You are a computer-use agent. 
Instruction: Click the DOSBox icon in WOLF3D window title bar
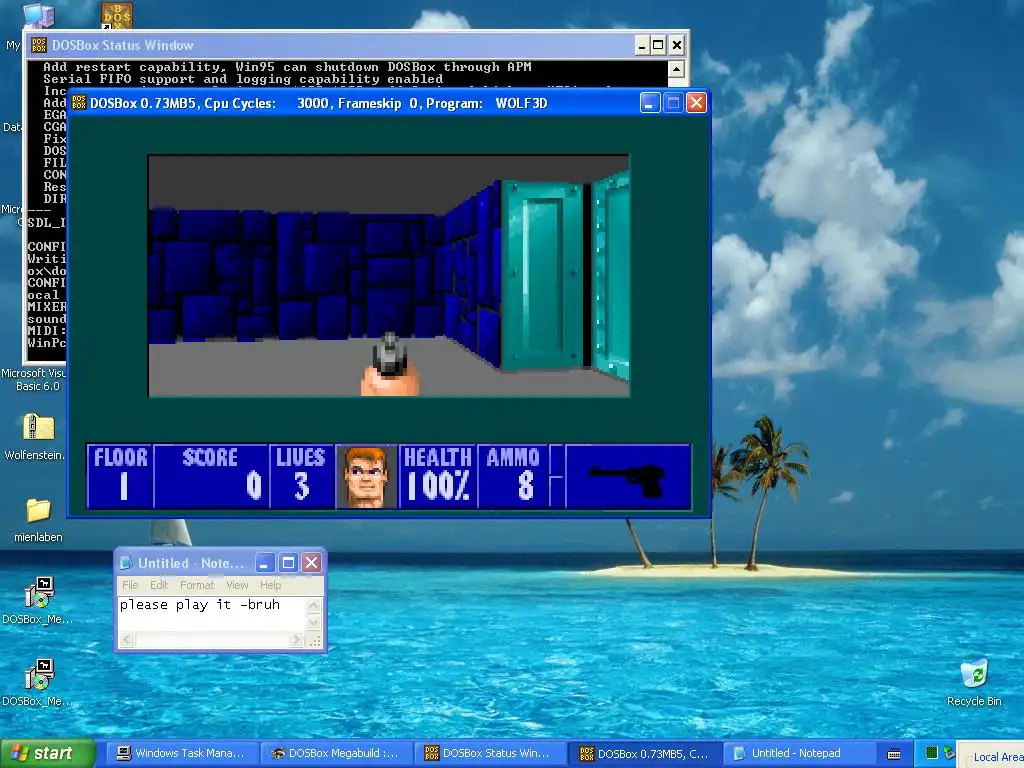coord(79,103)
